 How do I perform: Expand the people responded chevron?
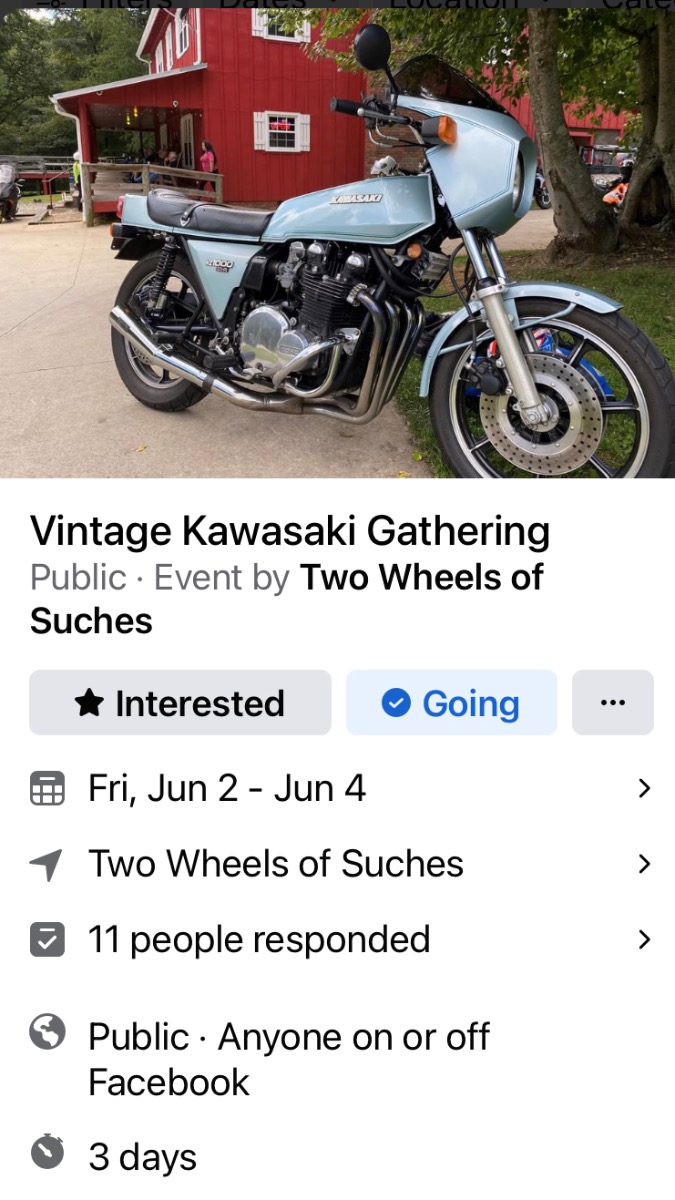[644, 940]
